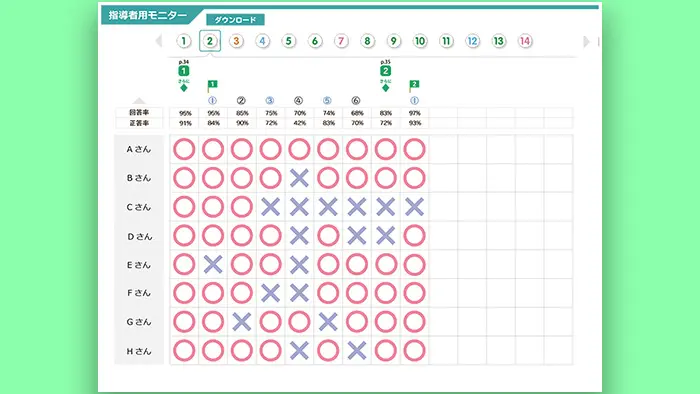This screenshot has width=700, height=394.
Task: Select question ① under flag 1
Action: (212, 100)
